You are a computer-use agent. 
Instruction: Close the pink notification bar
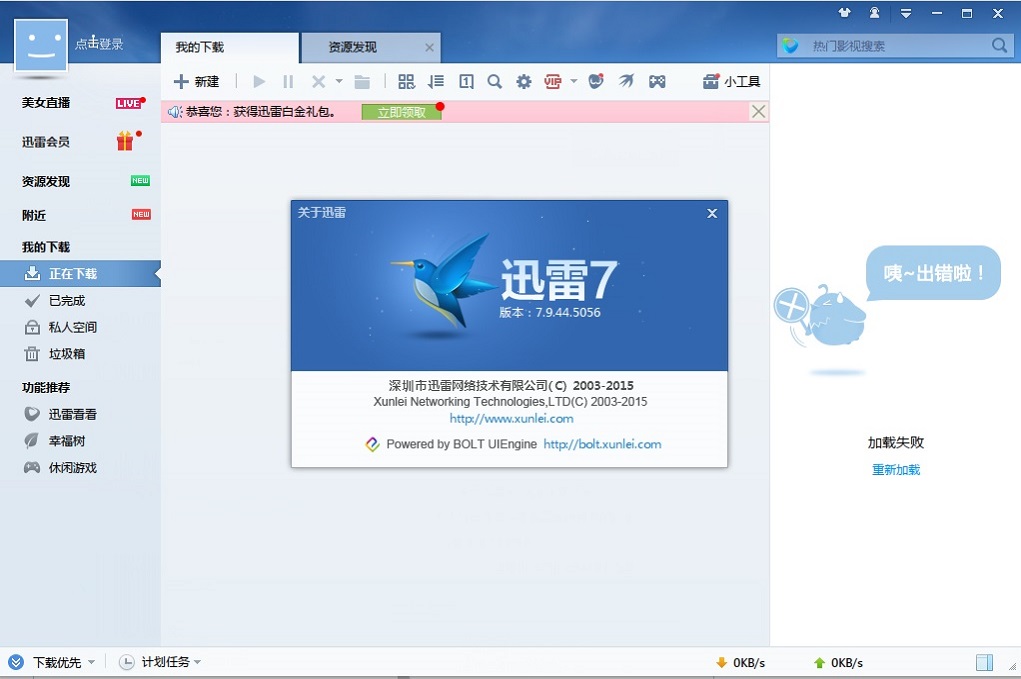click(x=758, y=111)
